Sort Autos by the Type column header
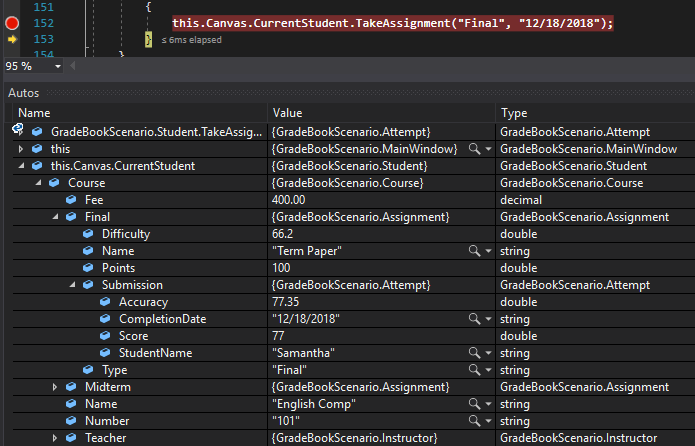Image resolution: width=695 pixels, height=446 pixels. pyautogui.click(x=514, y=113)
